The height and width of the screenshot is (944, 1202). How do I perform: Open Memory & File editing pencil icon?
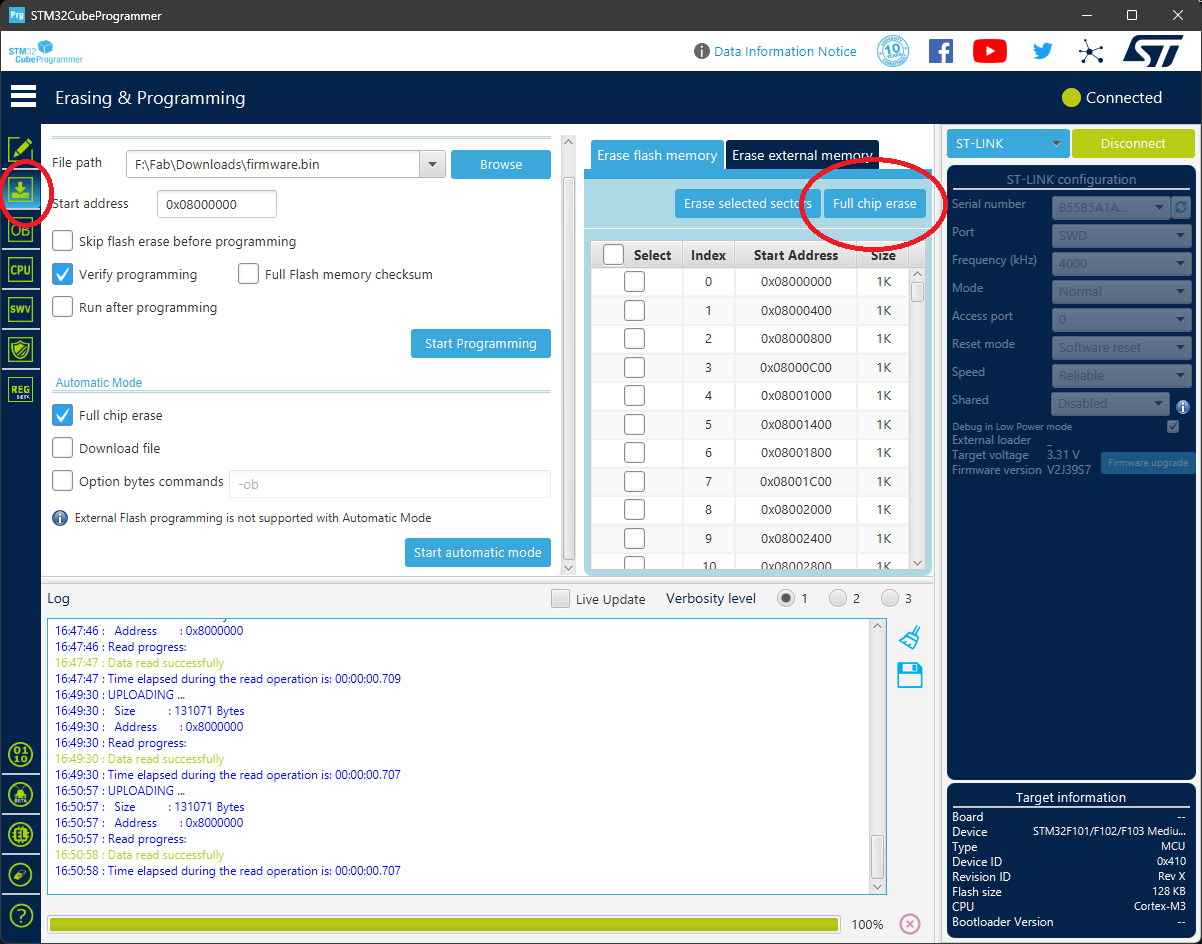click(20, 149)
